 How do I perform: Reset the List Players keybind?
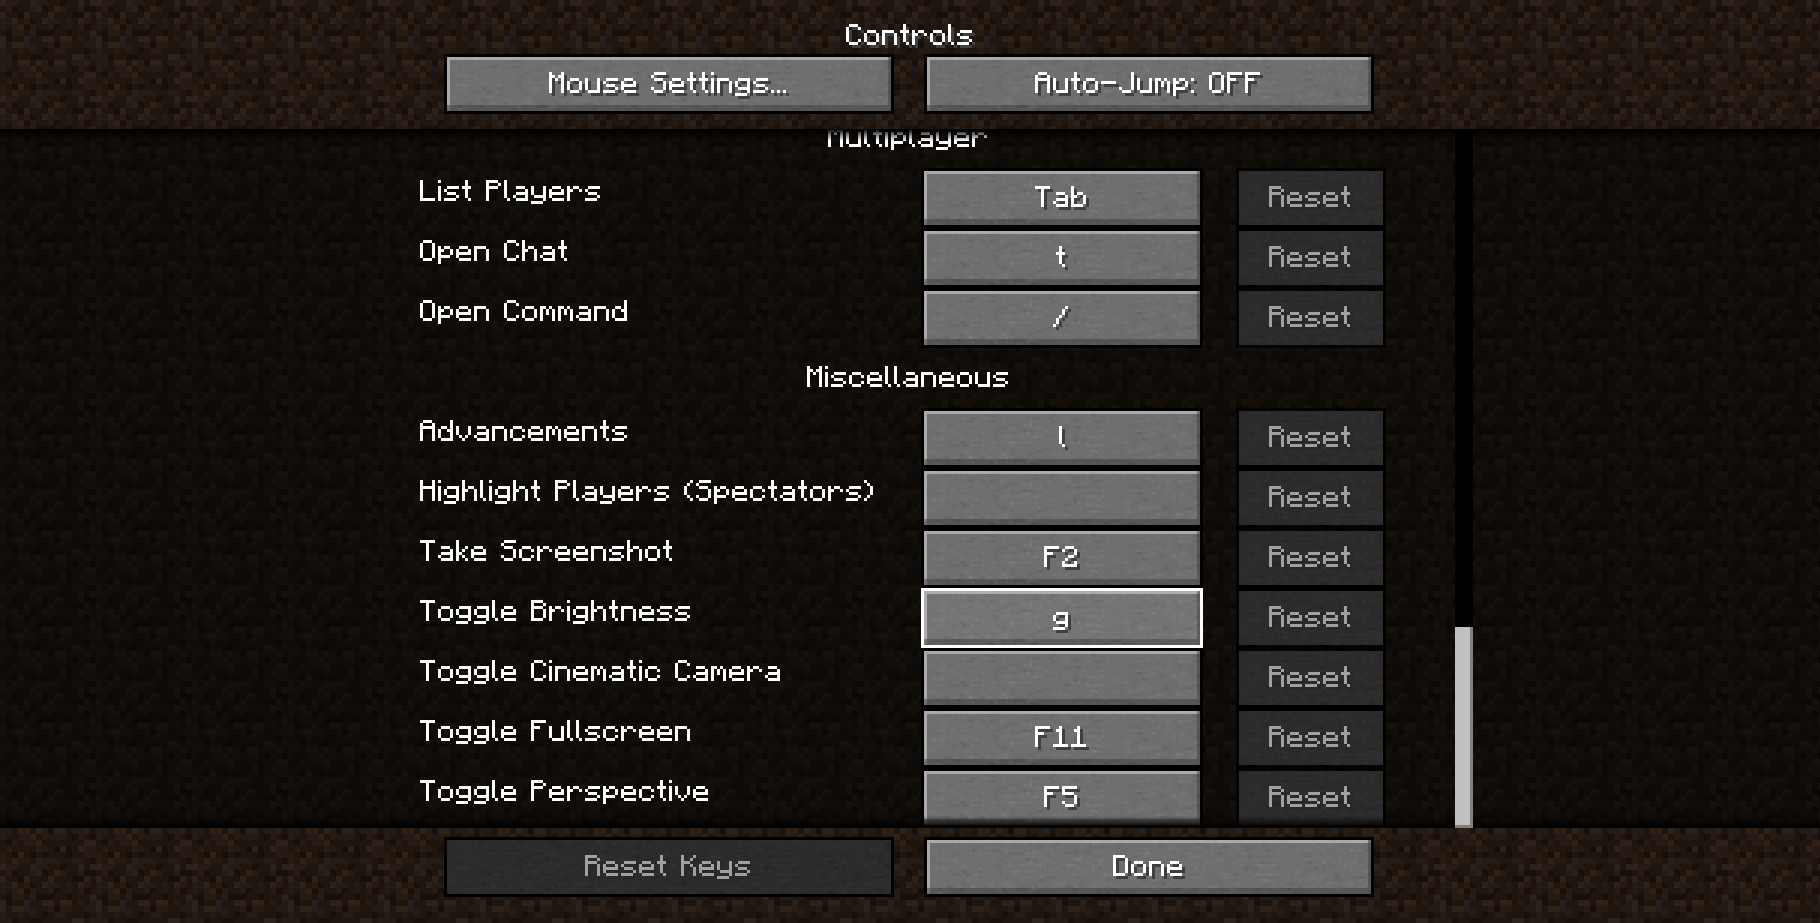(1310, 197)
